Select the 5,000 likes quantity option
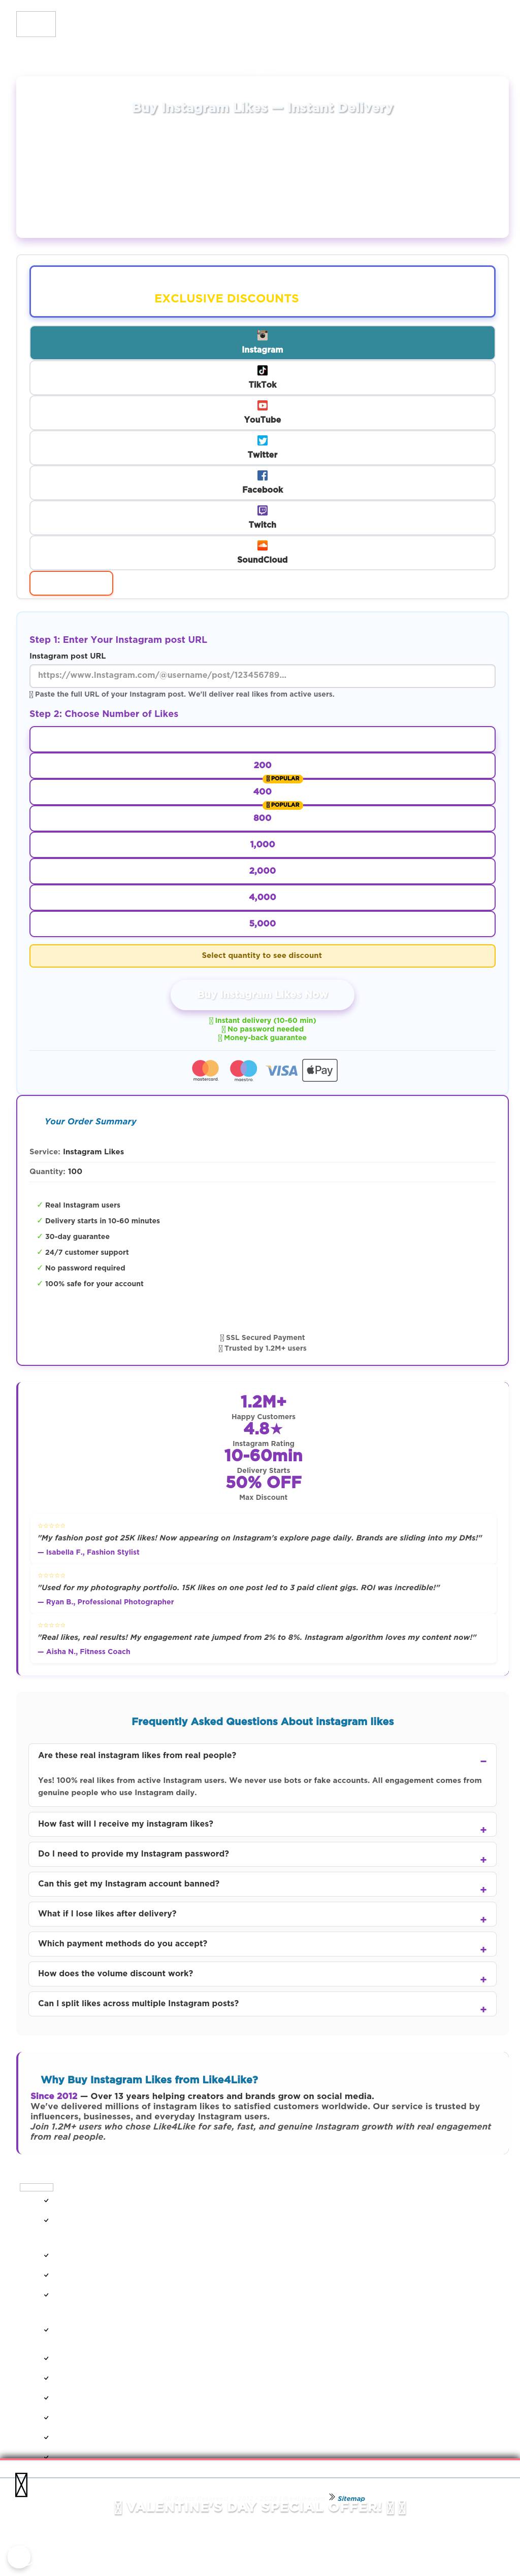Image resolution: width=520 pixels, height=2576 pixels. [262, 923]
